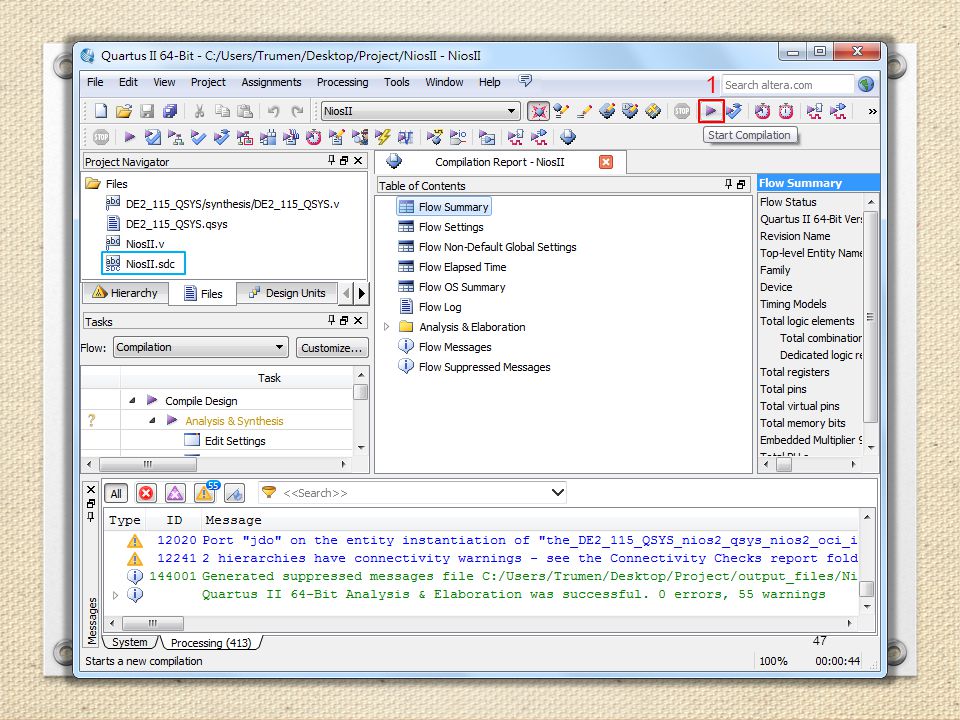Click the Redo arrow icon

(298, 111)
